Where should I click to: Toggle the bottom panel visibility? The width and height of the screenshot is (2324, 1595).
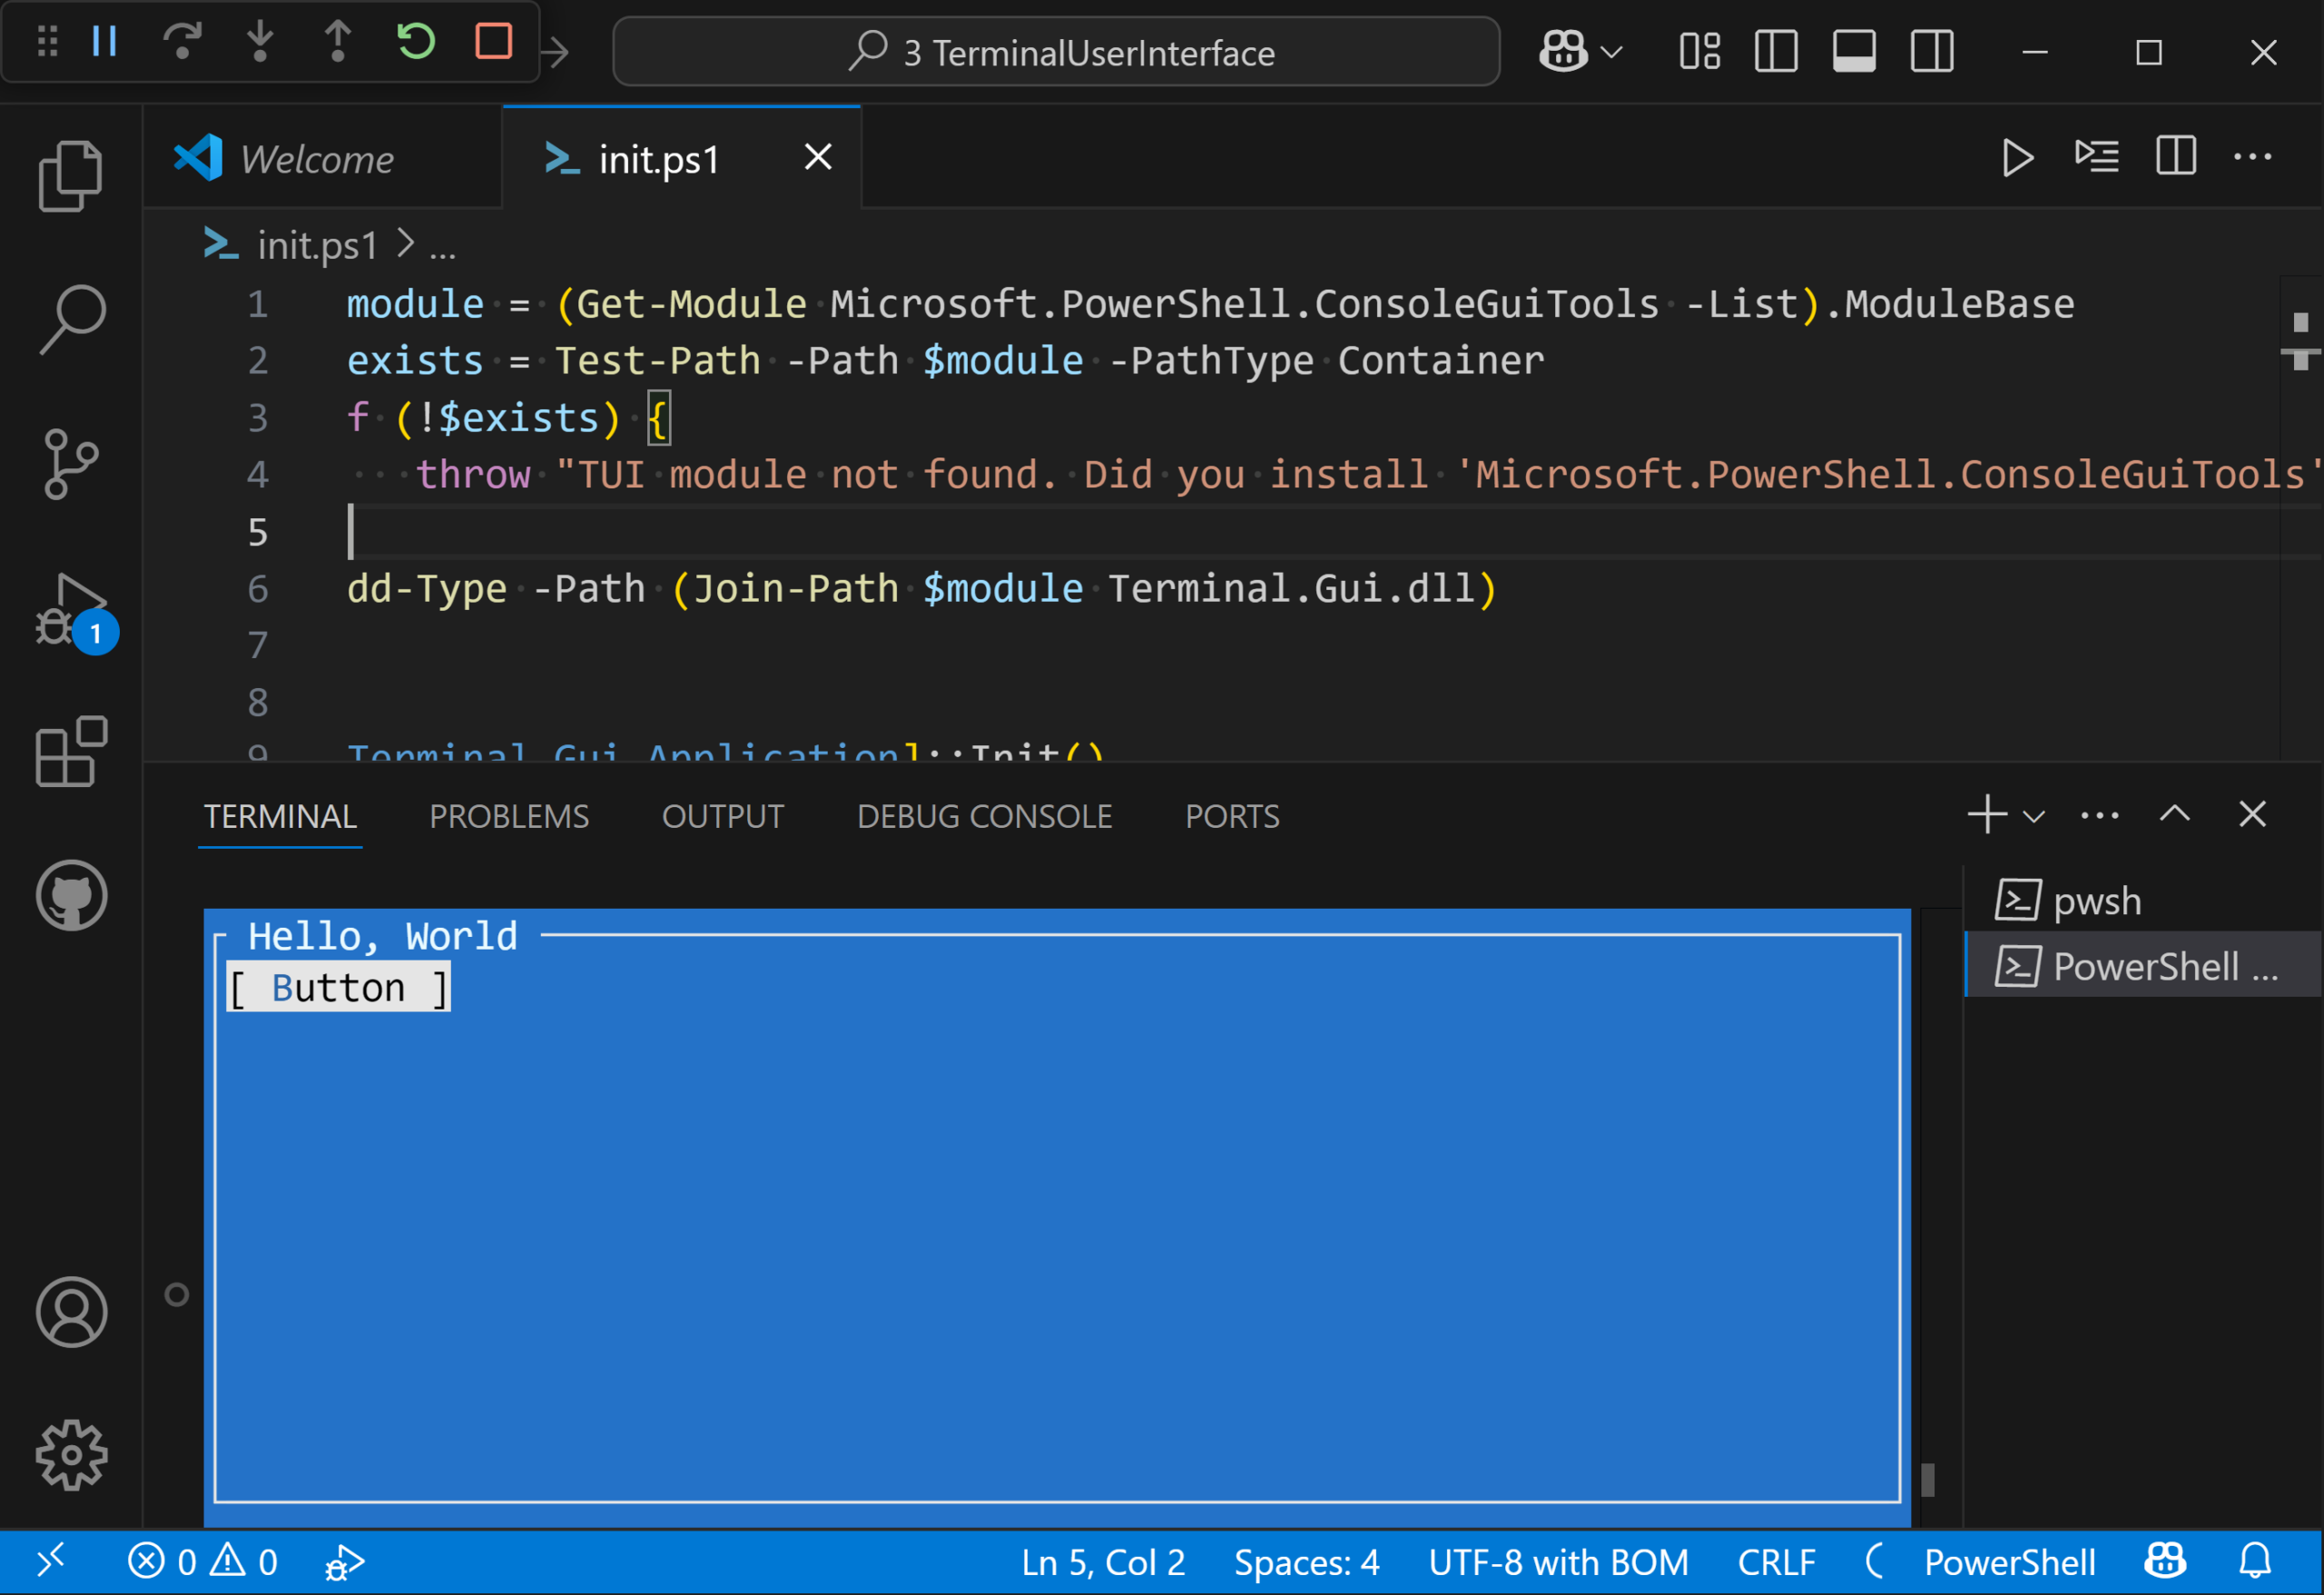(x=1854, y=51)
